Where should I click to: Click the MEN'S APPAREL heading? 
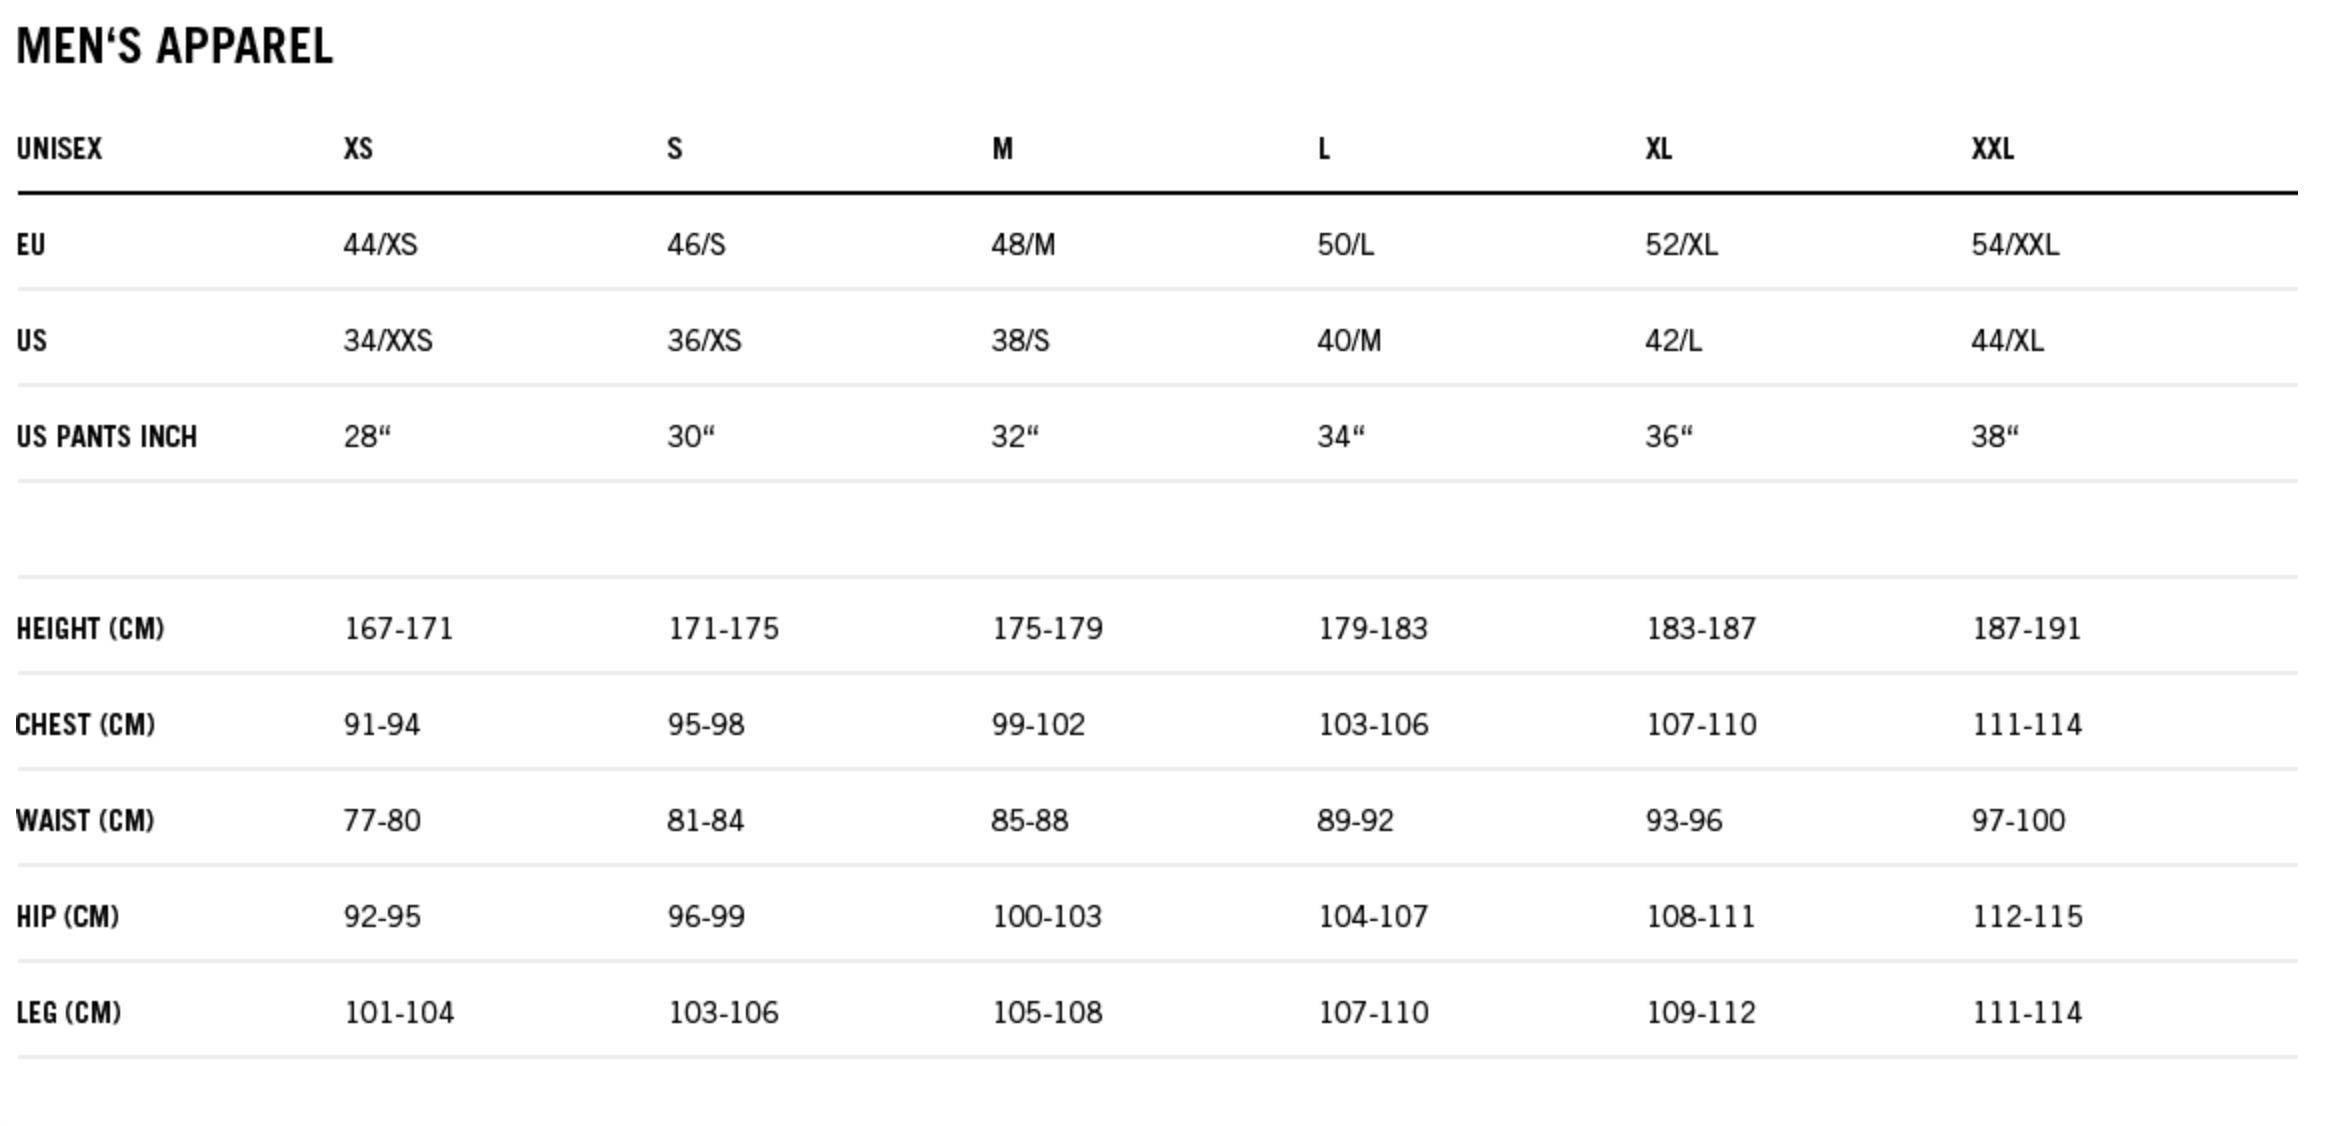pos(175,47)
